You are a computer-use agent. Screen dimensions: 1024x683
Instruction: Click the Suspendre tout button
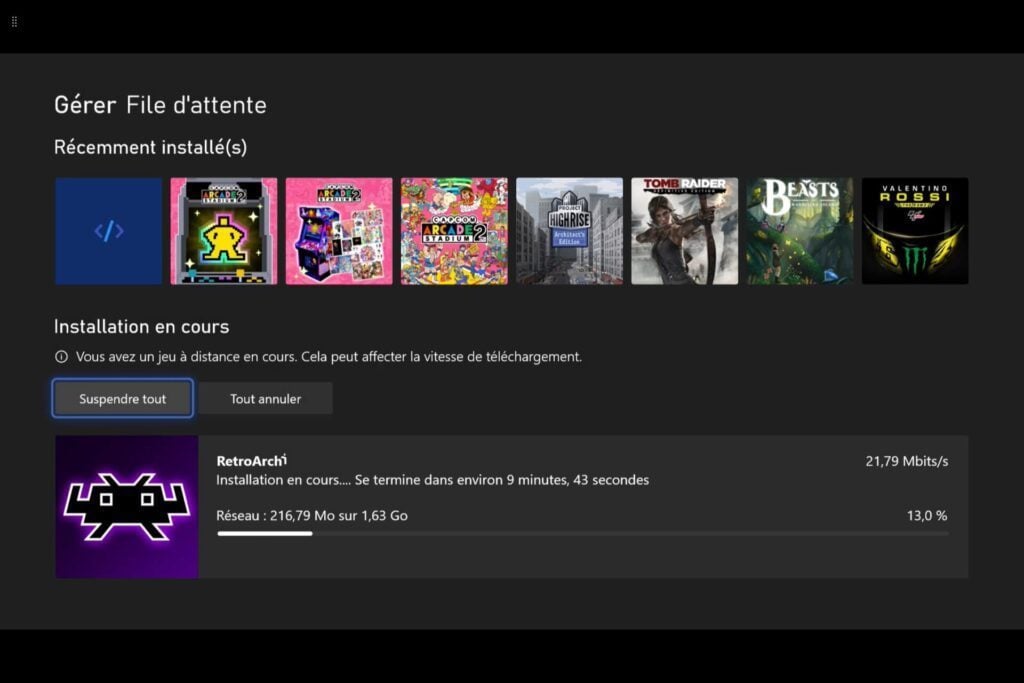point(123,398)
